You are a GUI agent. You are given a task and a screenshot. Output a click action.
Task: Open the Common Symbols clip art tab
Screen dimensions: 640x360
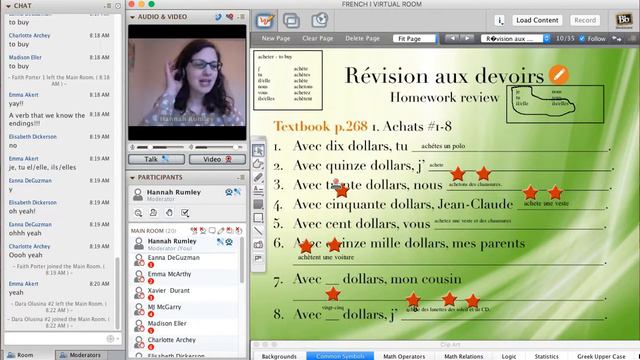(x=340, y=356)
